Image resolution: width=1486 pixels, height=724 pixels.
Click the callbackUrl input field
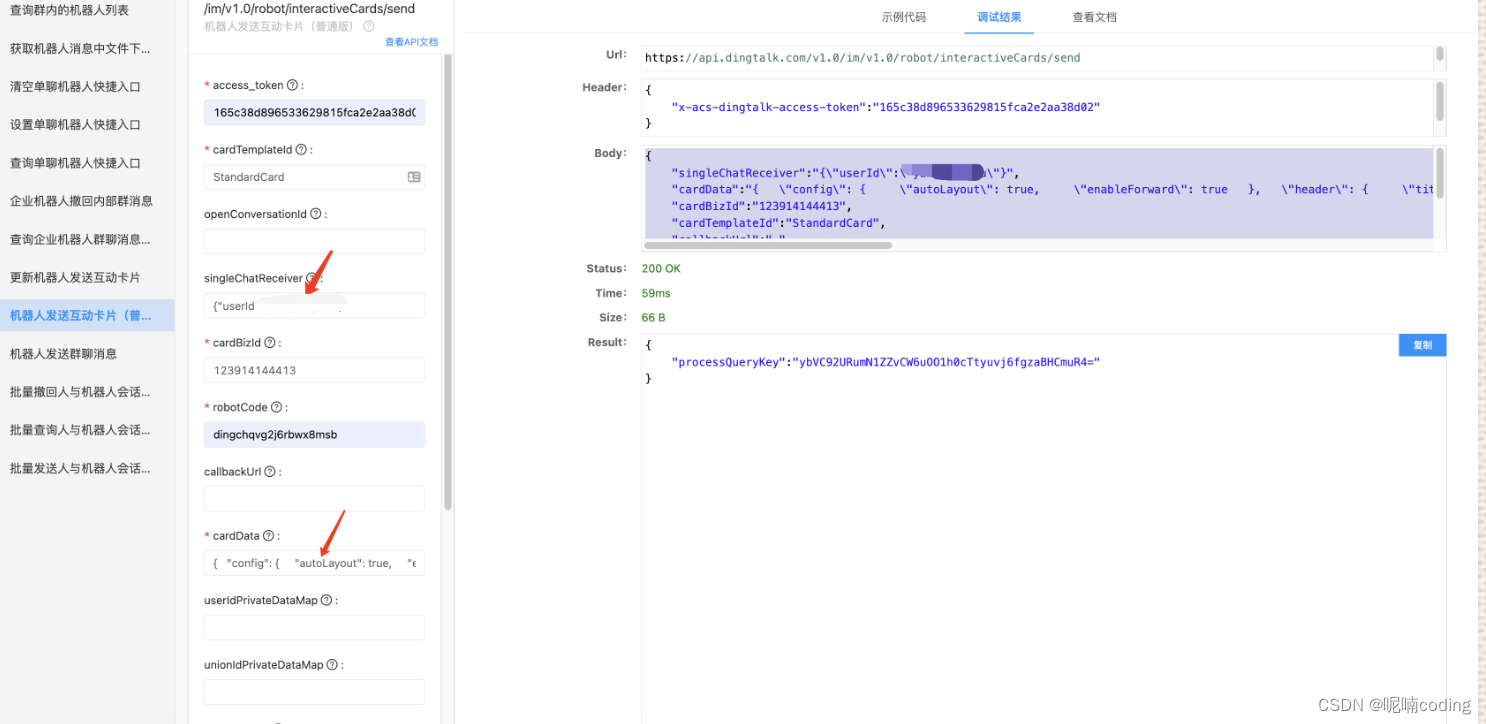(x=315, y=499)
